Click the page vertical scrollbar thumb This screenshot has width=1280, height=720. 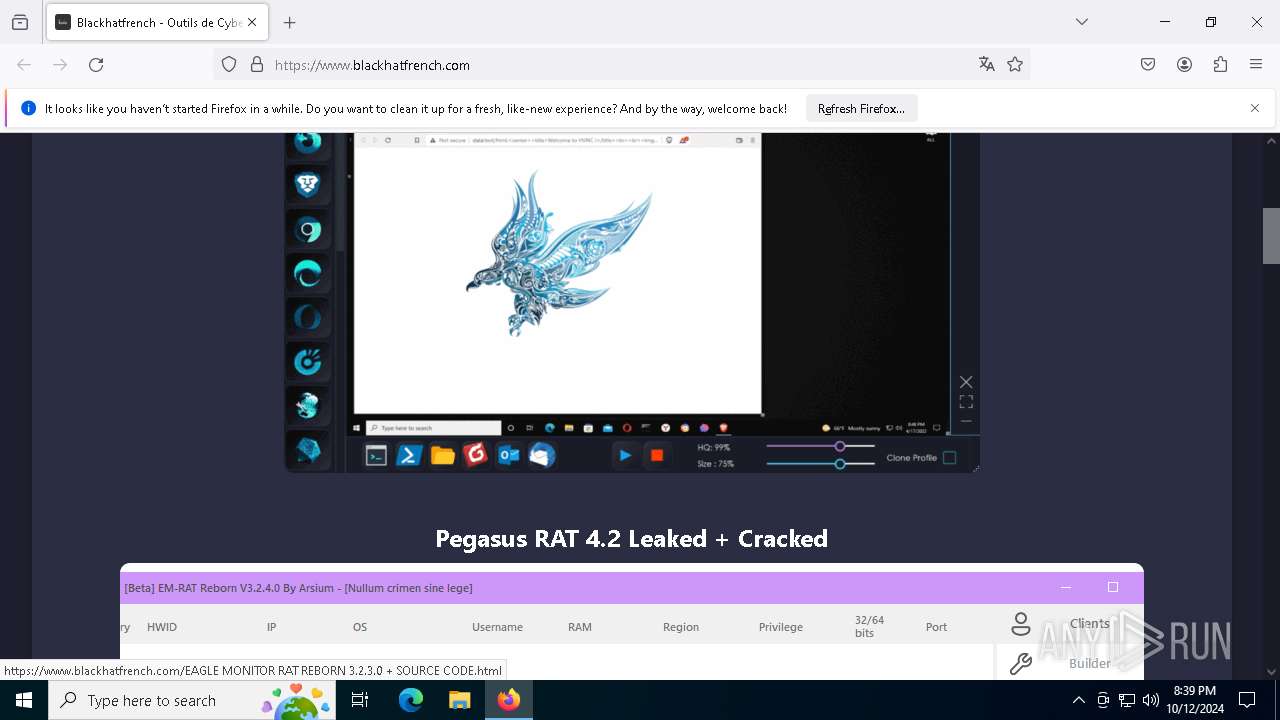[x=1271, y=236]
